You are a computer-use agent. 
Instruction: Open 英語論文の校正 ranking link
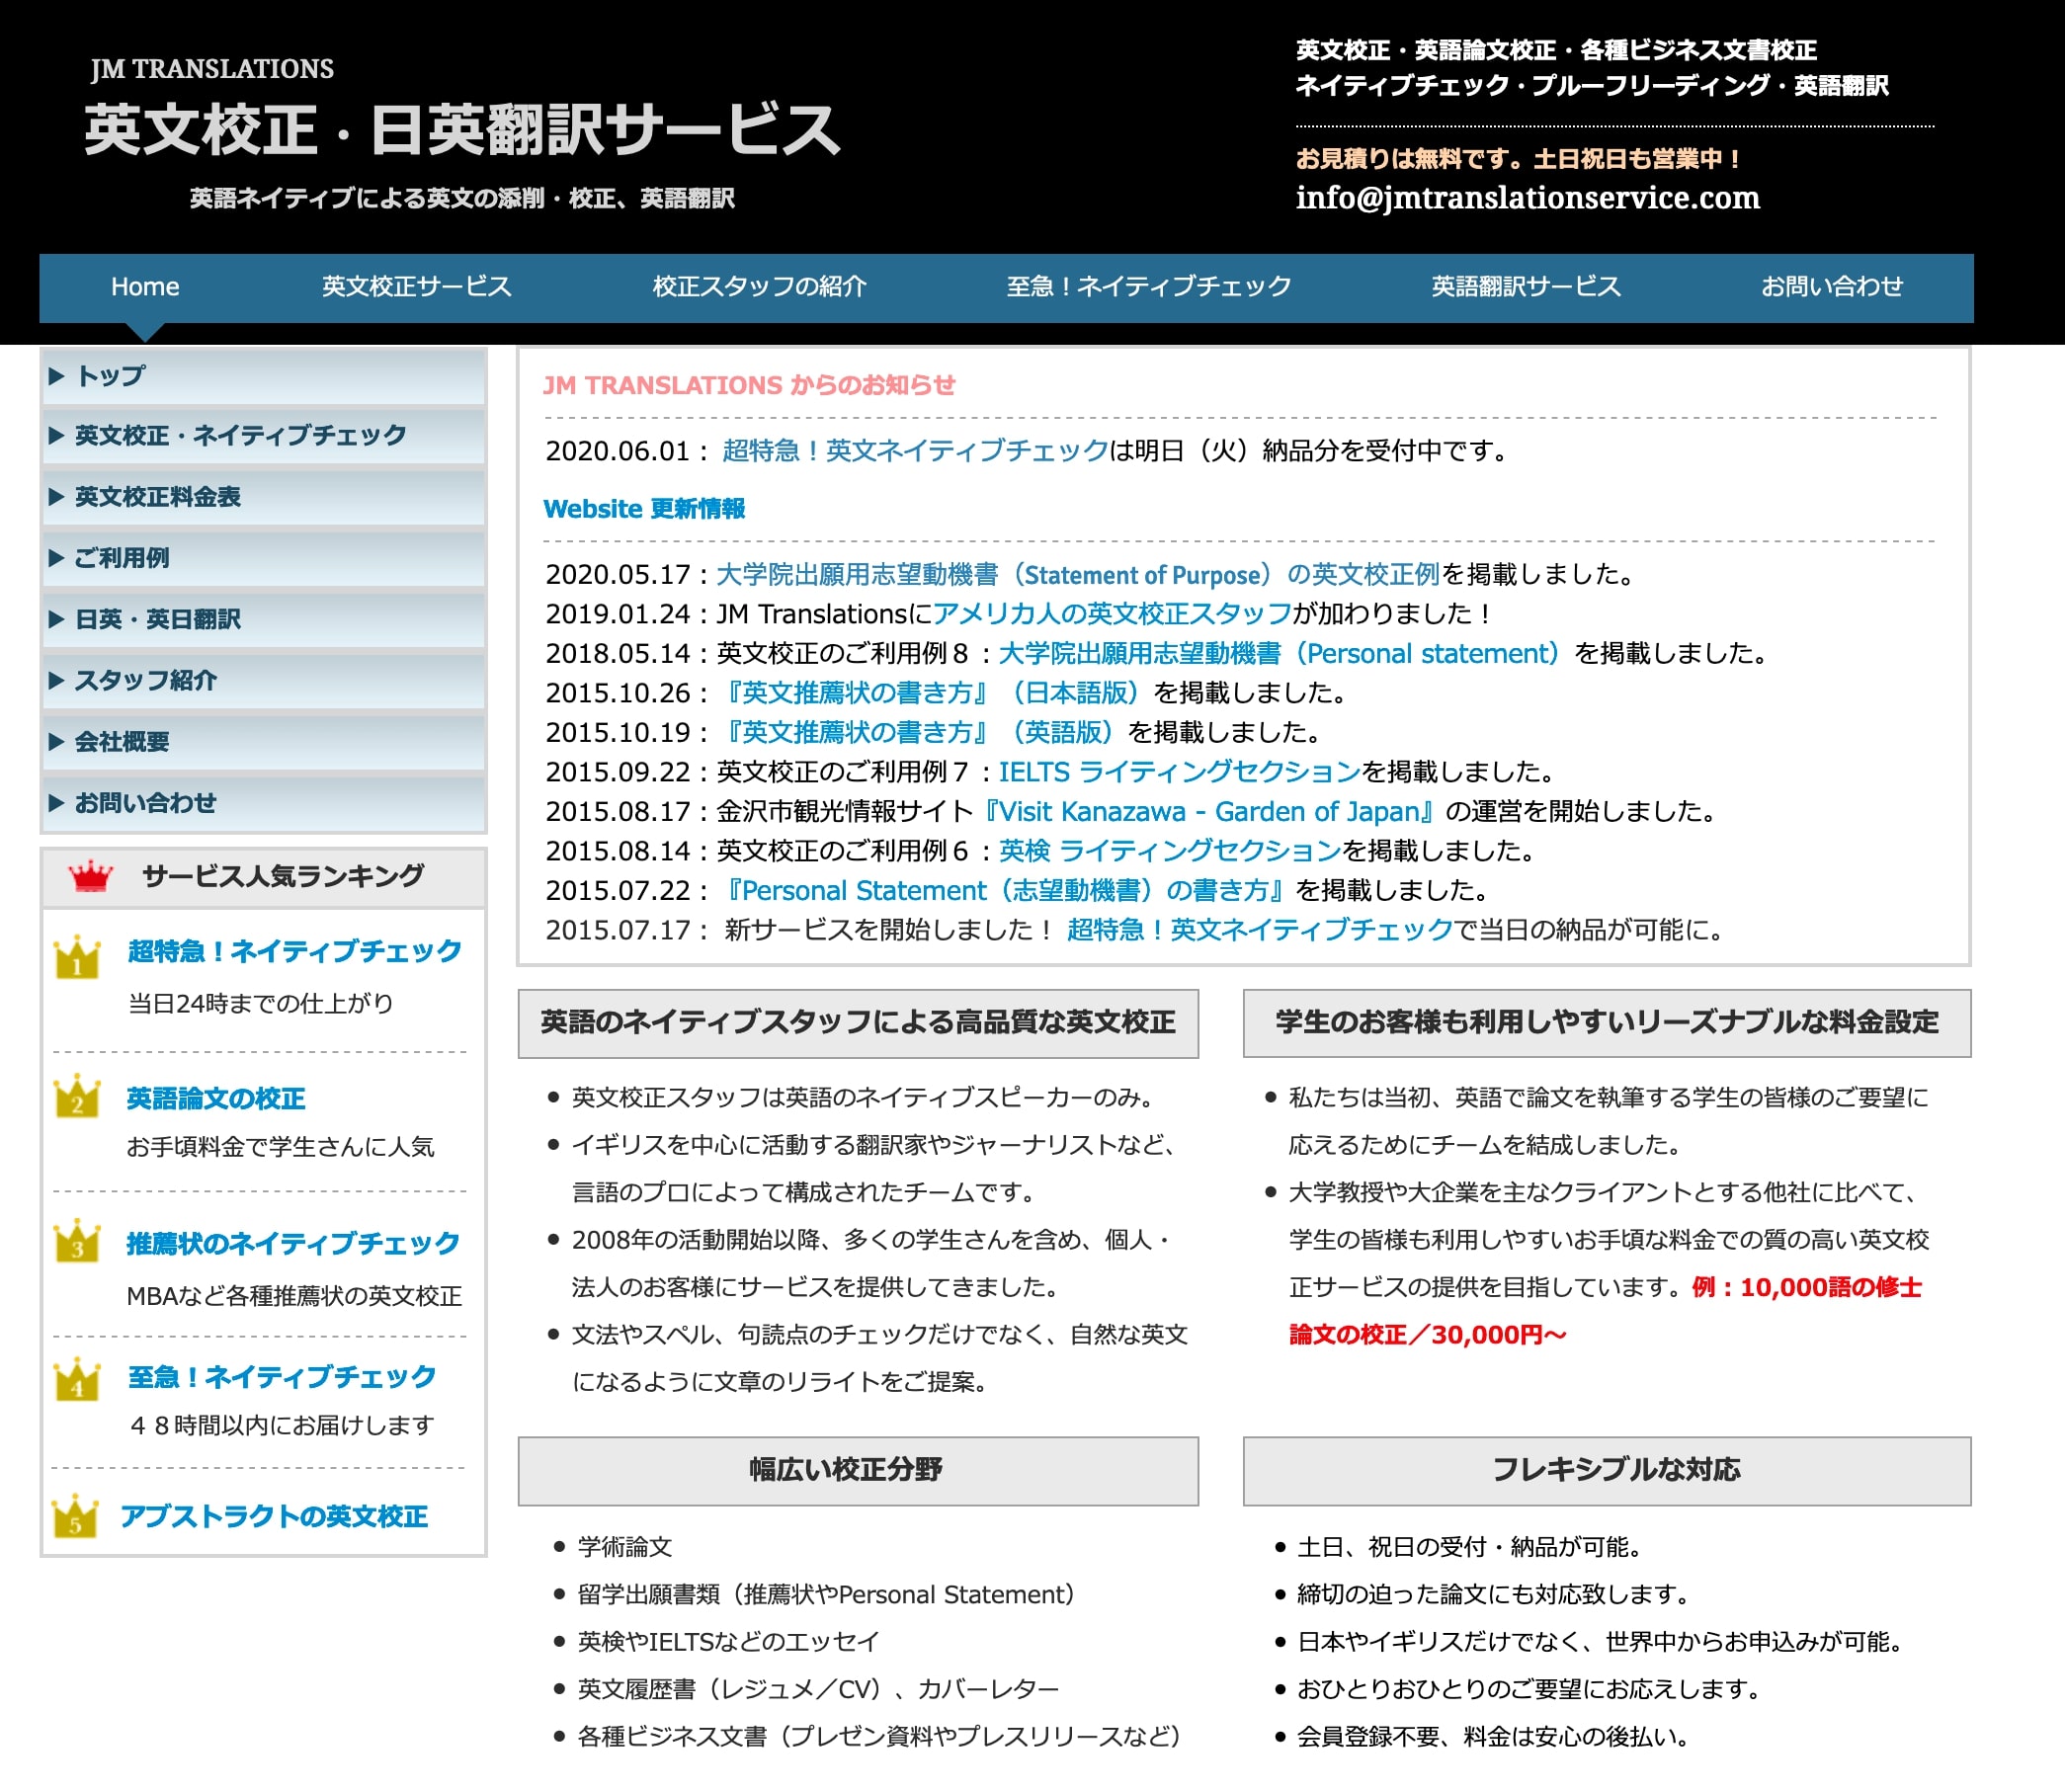coord(216,1098)
